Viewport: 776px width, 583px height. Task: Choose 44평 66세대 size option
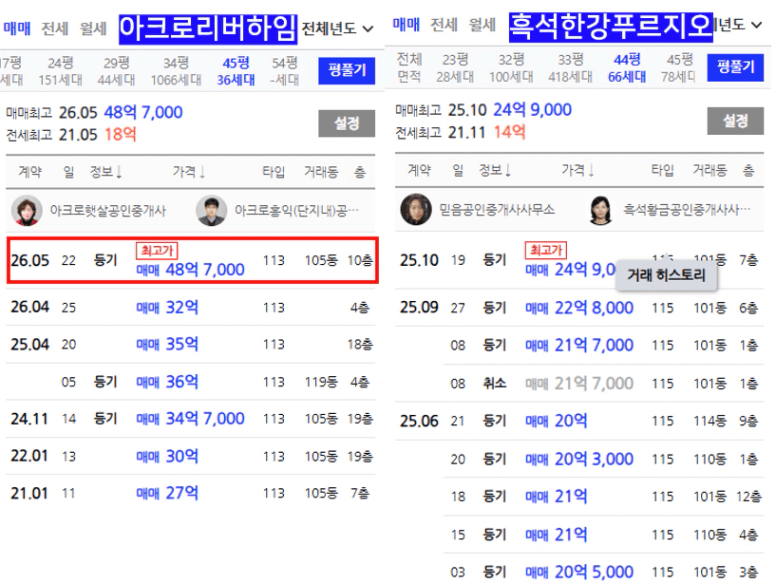[627, 68]
